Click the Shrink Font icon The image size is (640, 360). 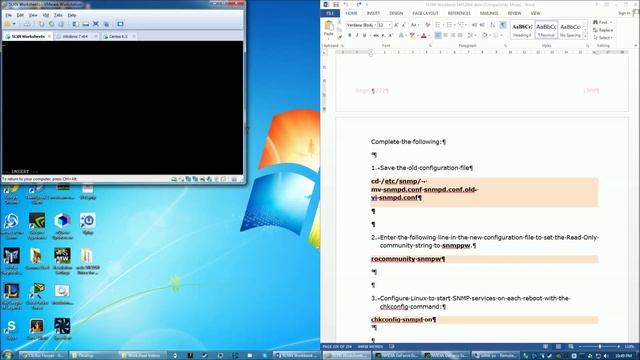tap(404, 25)
